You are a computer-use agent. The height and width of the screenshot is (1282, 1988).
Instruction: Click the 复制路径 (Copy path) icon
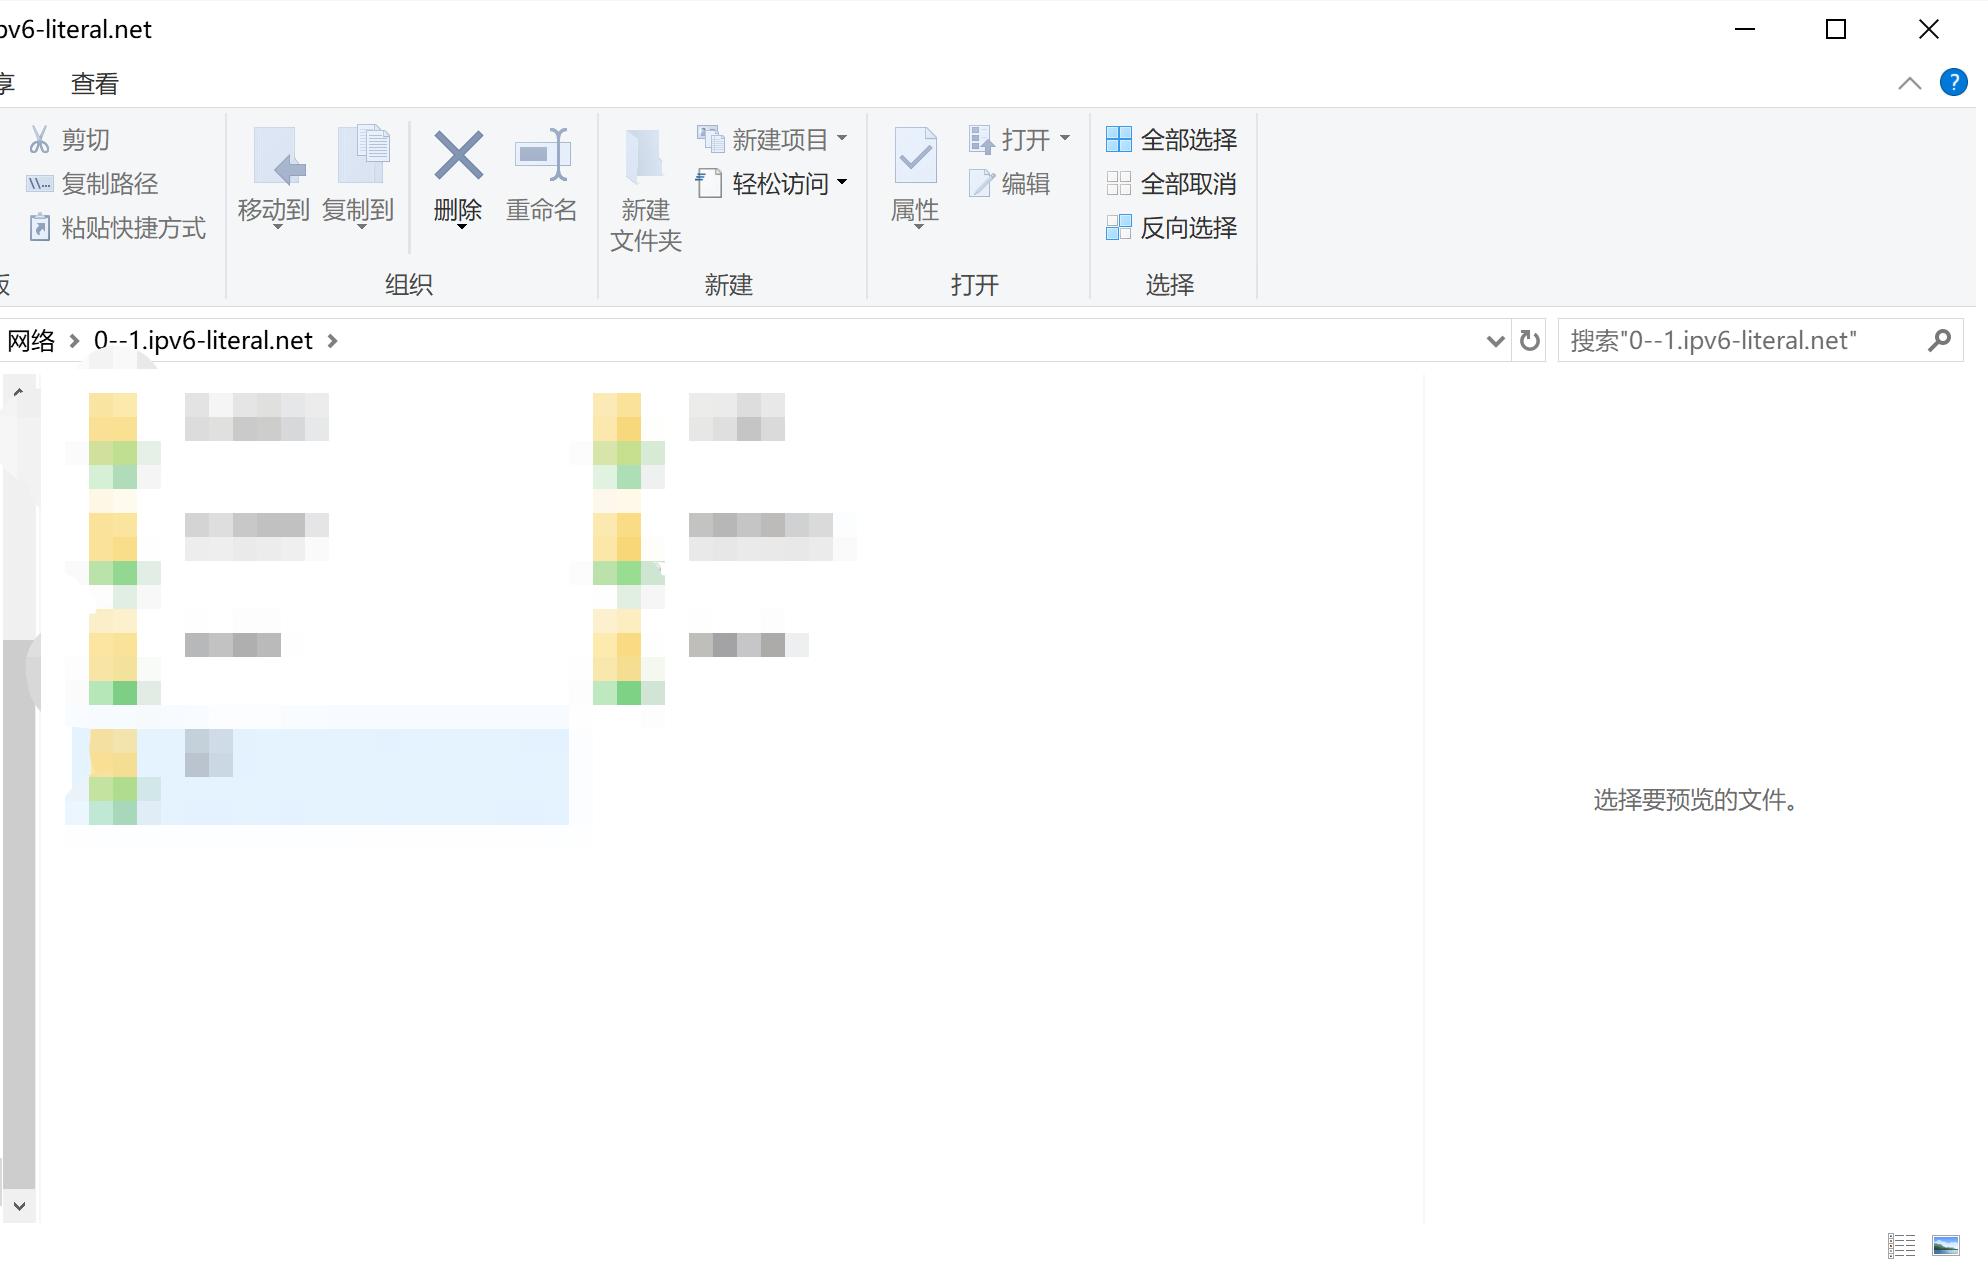(x=38, y=183)
